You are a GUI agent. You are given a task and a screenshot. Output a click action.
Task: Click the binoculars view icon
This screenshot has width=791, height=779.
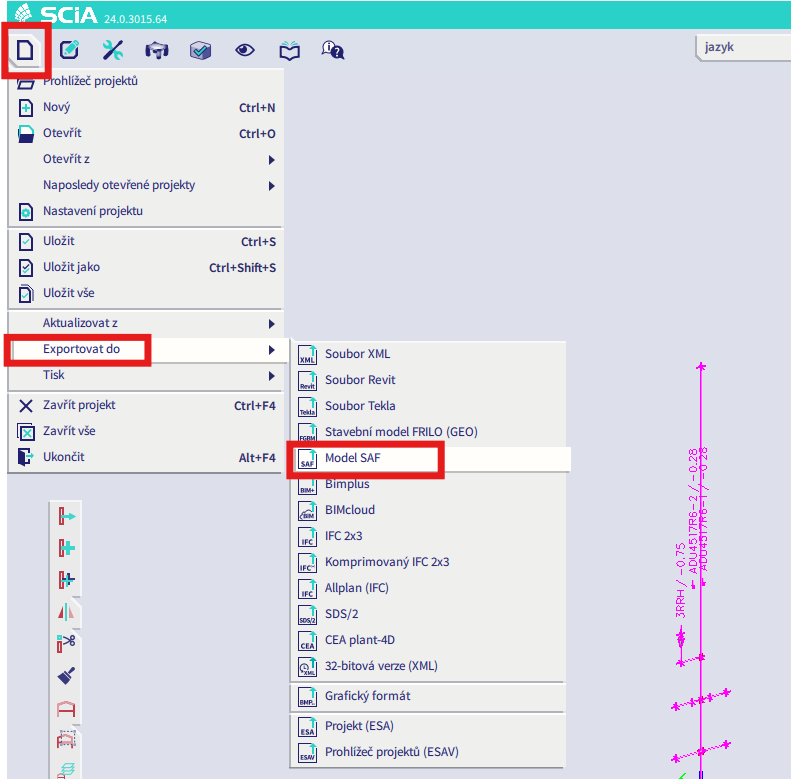point(157,50)
